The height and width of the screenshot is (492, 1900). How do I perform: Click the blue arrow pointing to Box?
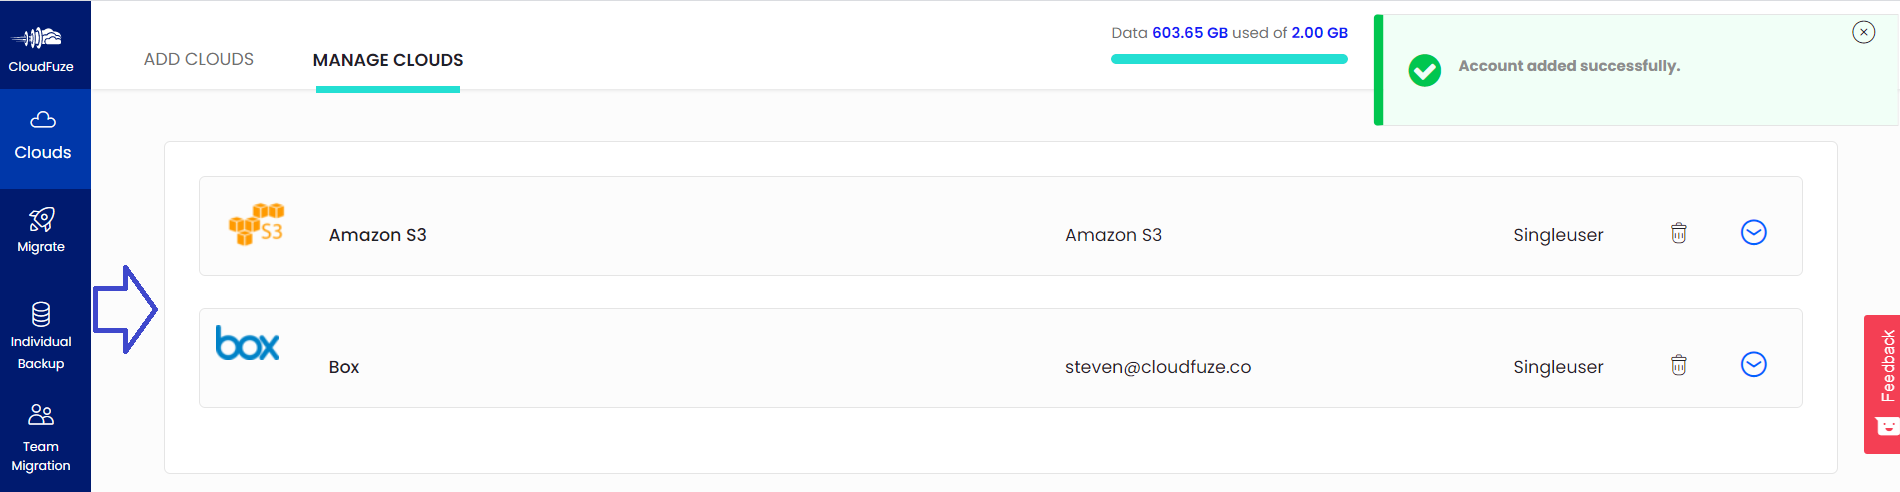point(125,309)
